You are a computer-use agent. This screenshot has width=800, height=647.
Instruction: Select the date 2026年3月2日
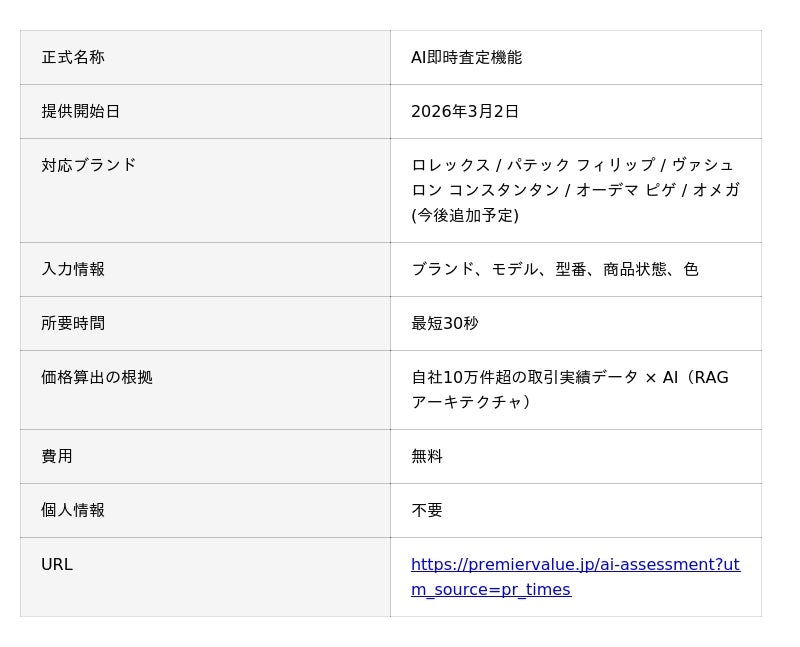click(x=465, y=112)
